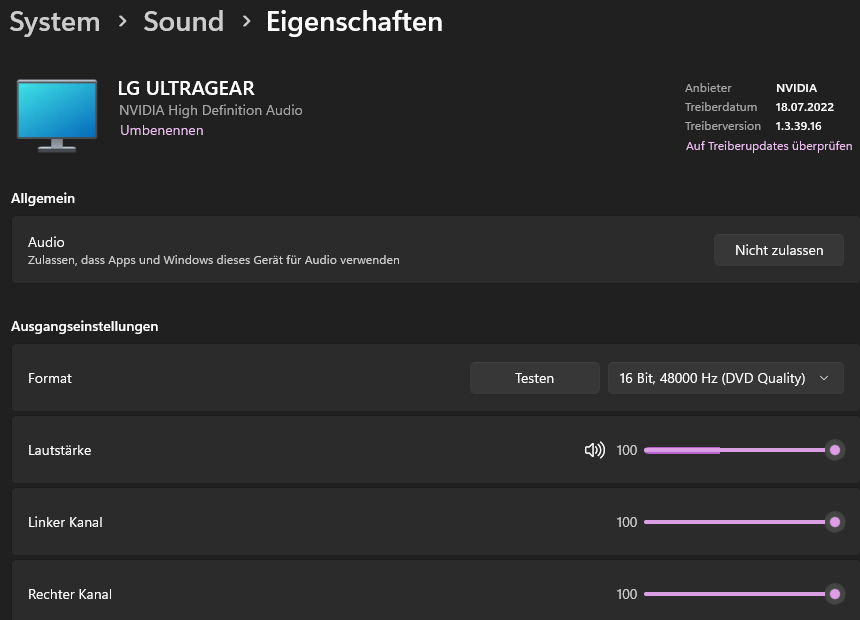
Task: Click the LG ULTRAGEAR monitor icon
Action: tap(57, 114)
